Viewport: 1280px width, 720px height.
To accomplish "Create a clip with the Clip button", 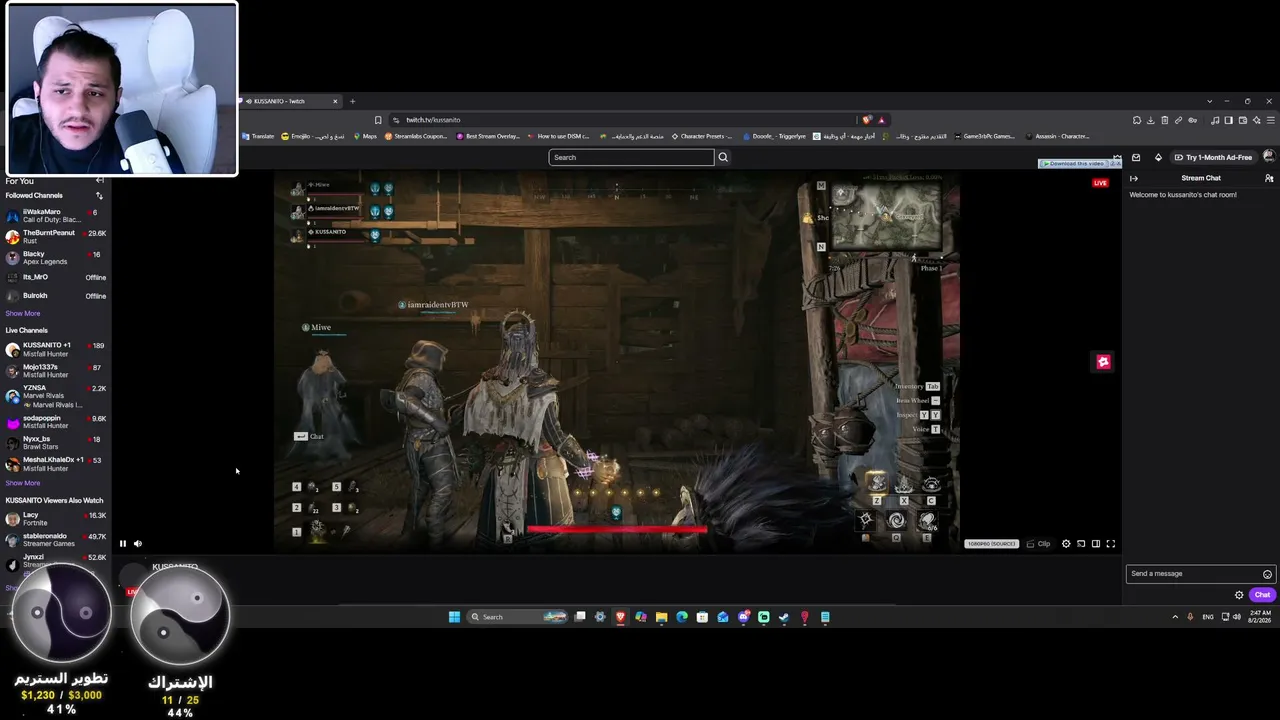I will click(x=1039, y=544).
